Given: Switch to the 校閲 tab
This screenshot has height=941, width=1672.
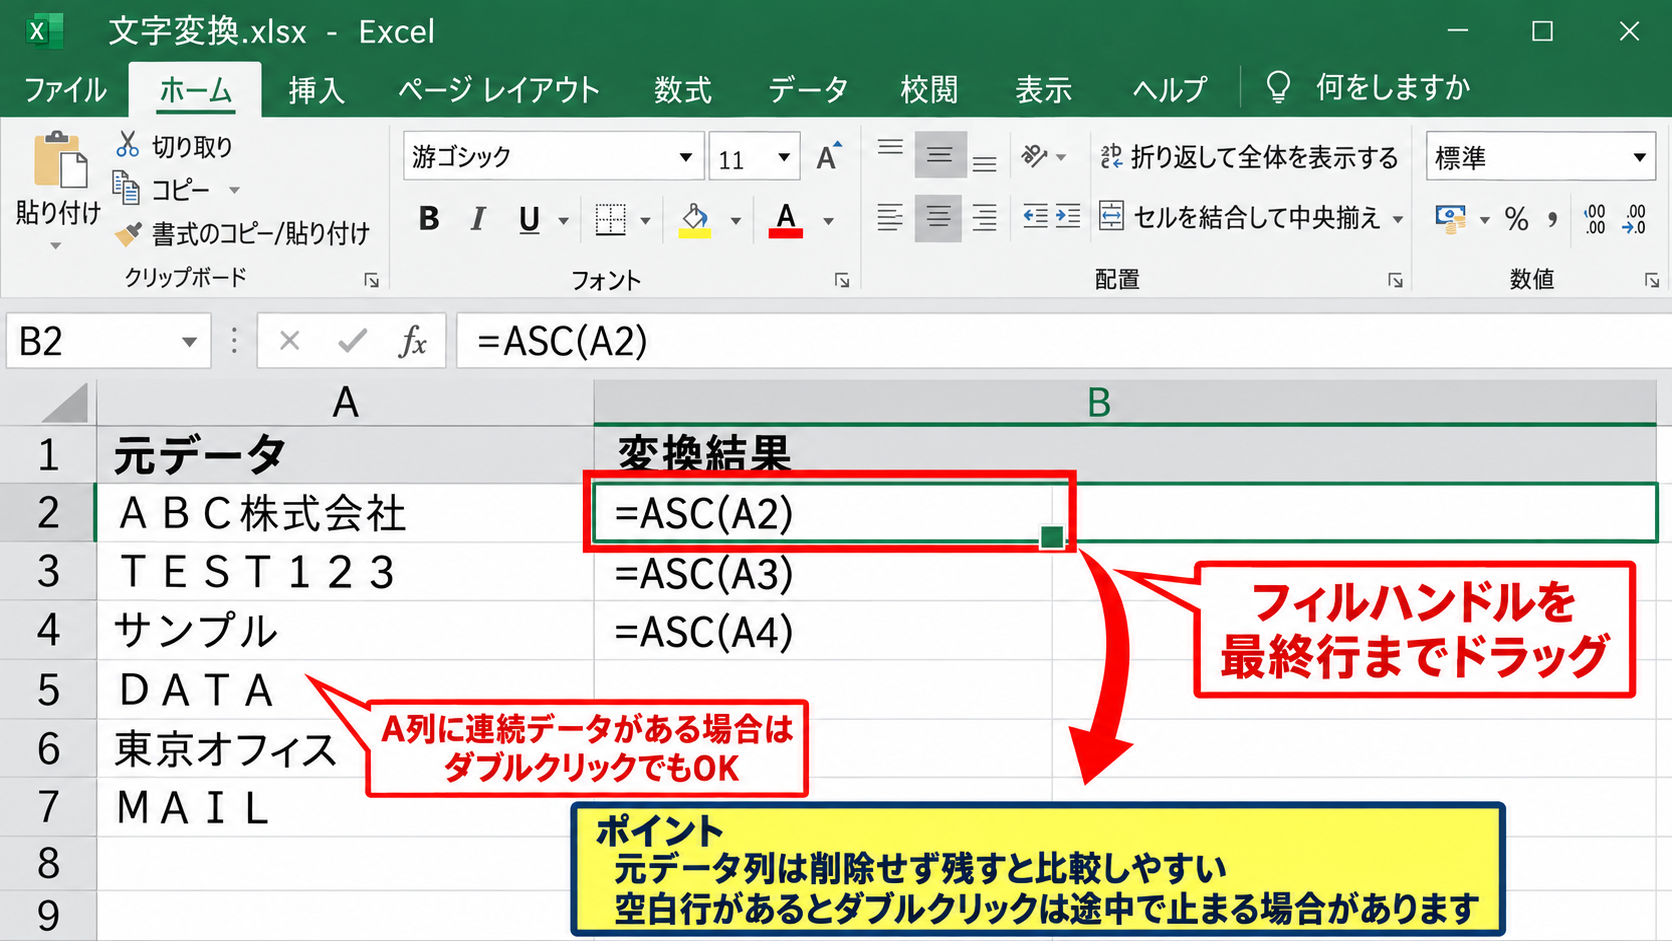Looking at the screenshot, I should point(929,90).
